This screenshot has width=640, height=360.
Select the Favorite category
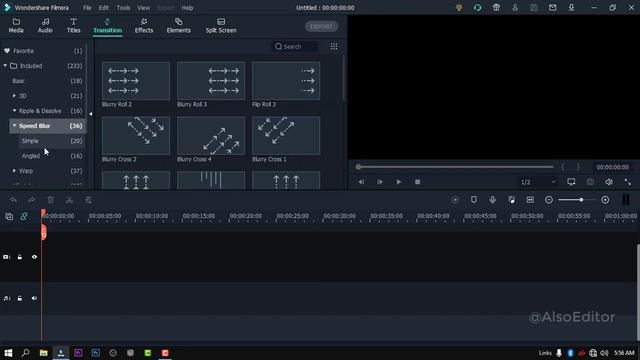(x=43, y=51)
